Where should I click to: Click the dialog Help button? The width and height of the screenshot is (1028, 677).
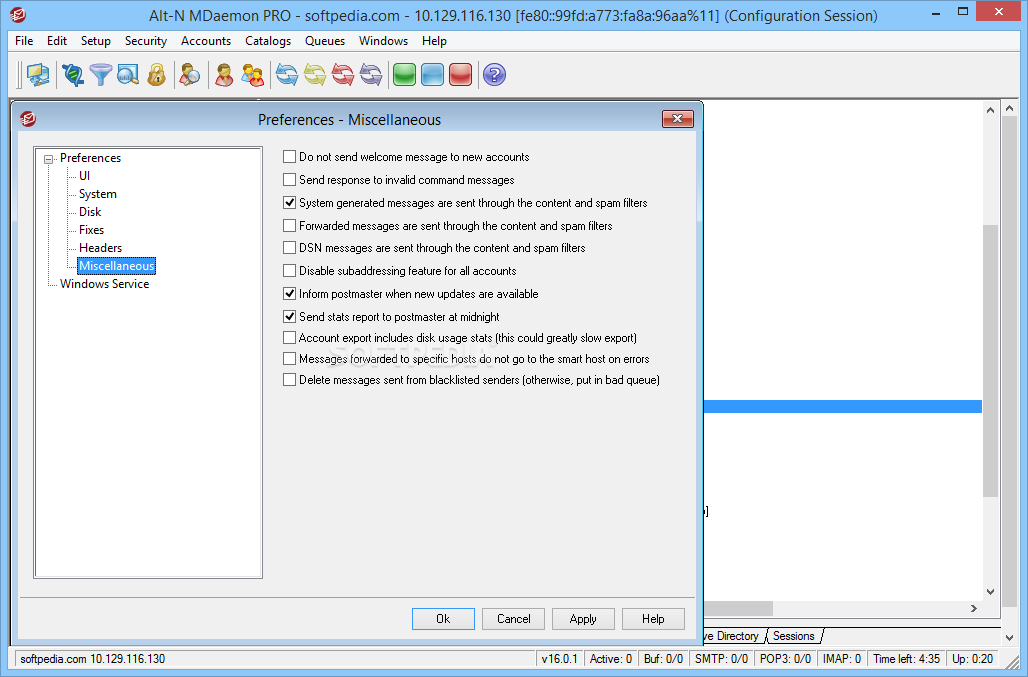pyautogui.click(x=653, y=619)
